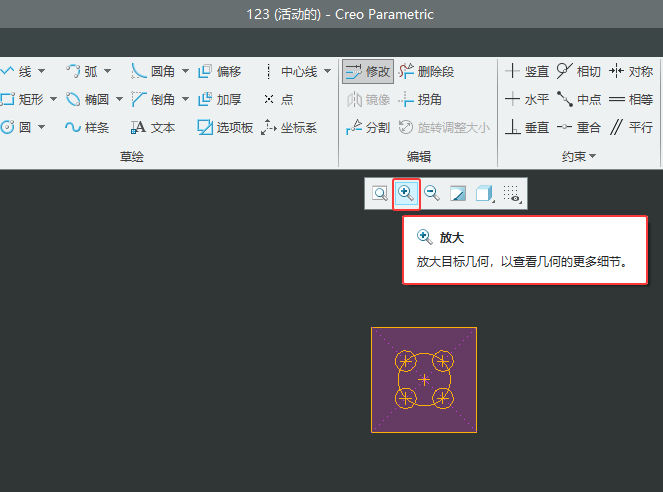Click the Refit zoom icon
The image size is (663, 492).
(x=380, y=194)
